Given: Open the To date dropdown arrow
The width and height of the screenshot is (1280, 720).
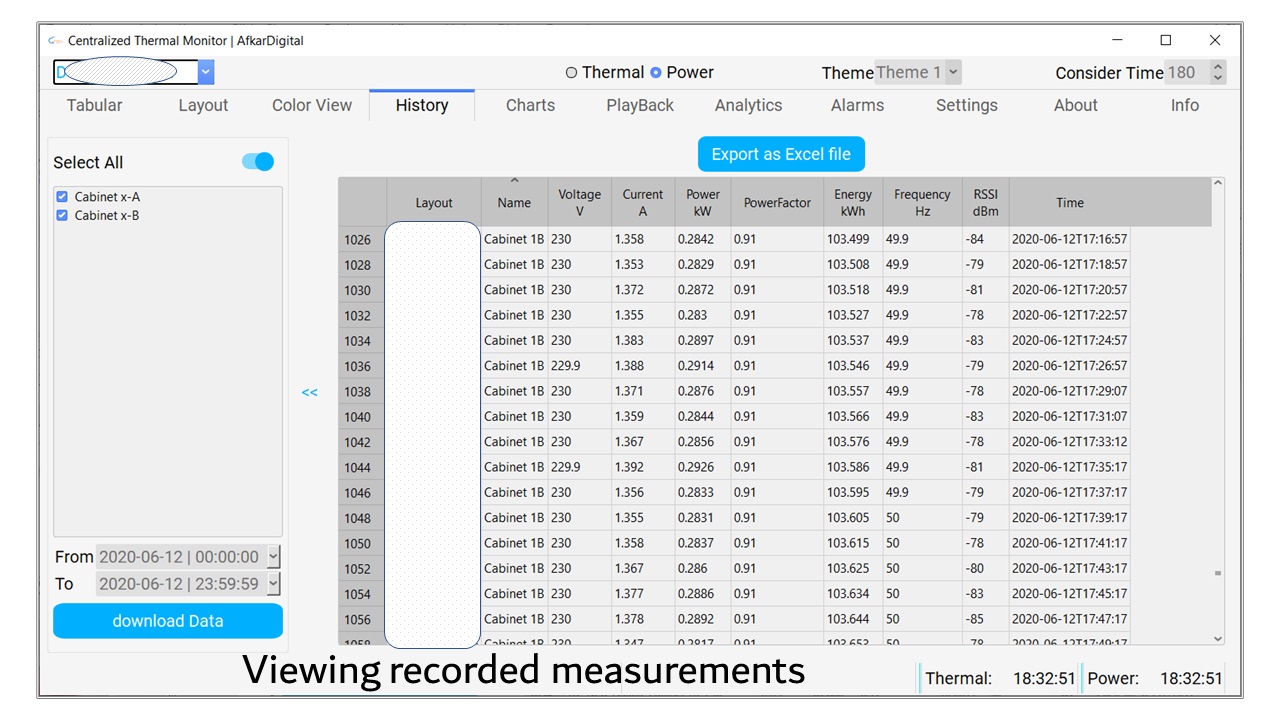Looking at the screenshot, I should (x=274, y=585).
